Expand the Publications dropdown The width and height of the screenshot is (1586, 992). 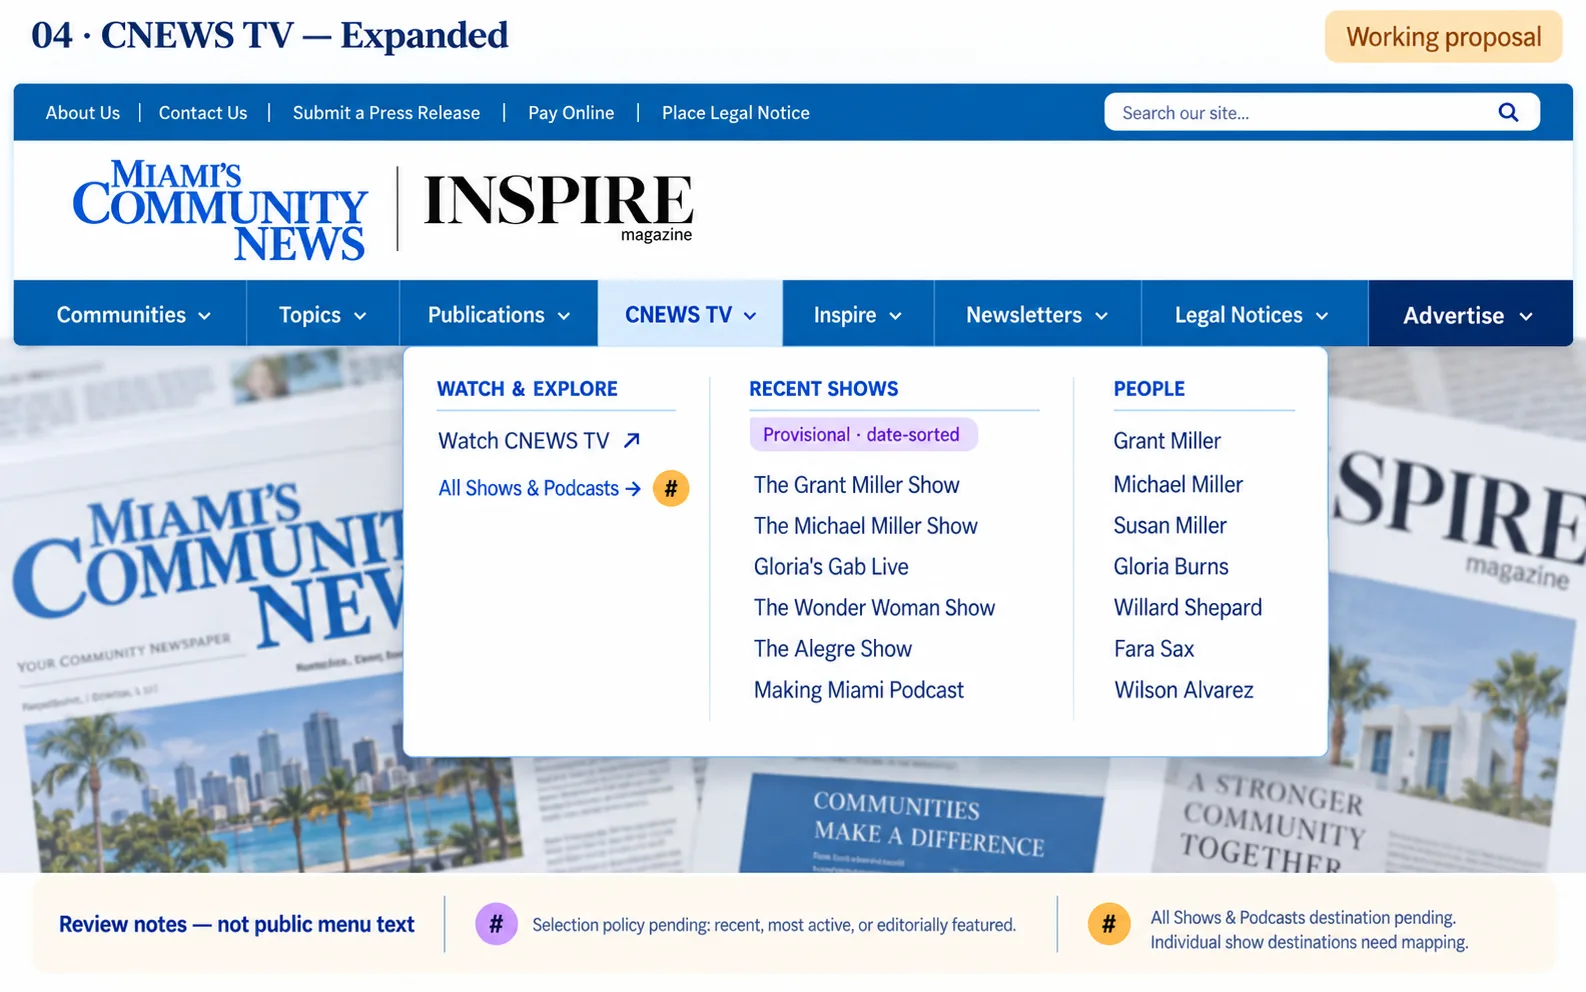tap(499, 315)
